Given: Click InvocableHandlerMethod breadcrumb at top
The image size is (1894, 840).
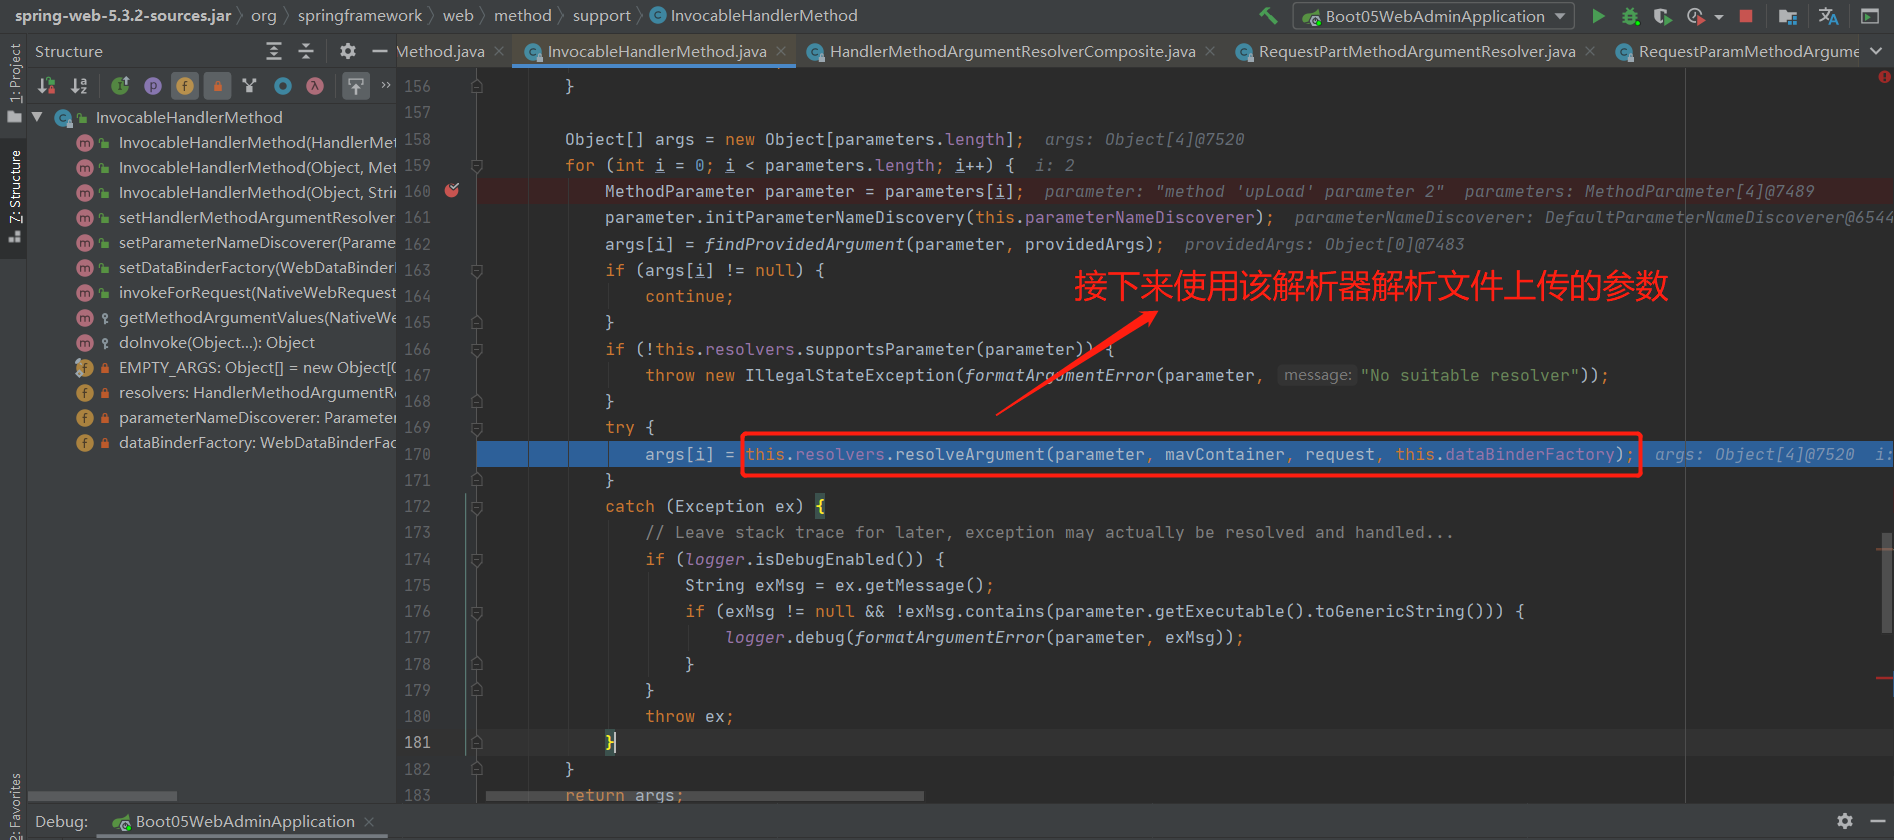Looking at the screenshot, I should click(753, 15).
